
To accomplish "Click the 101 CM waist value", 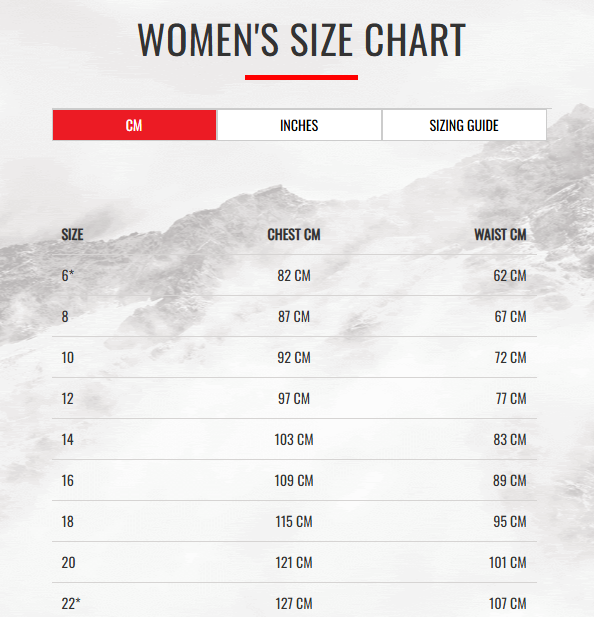I will click(x=507, y=562).
